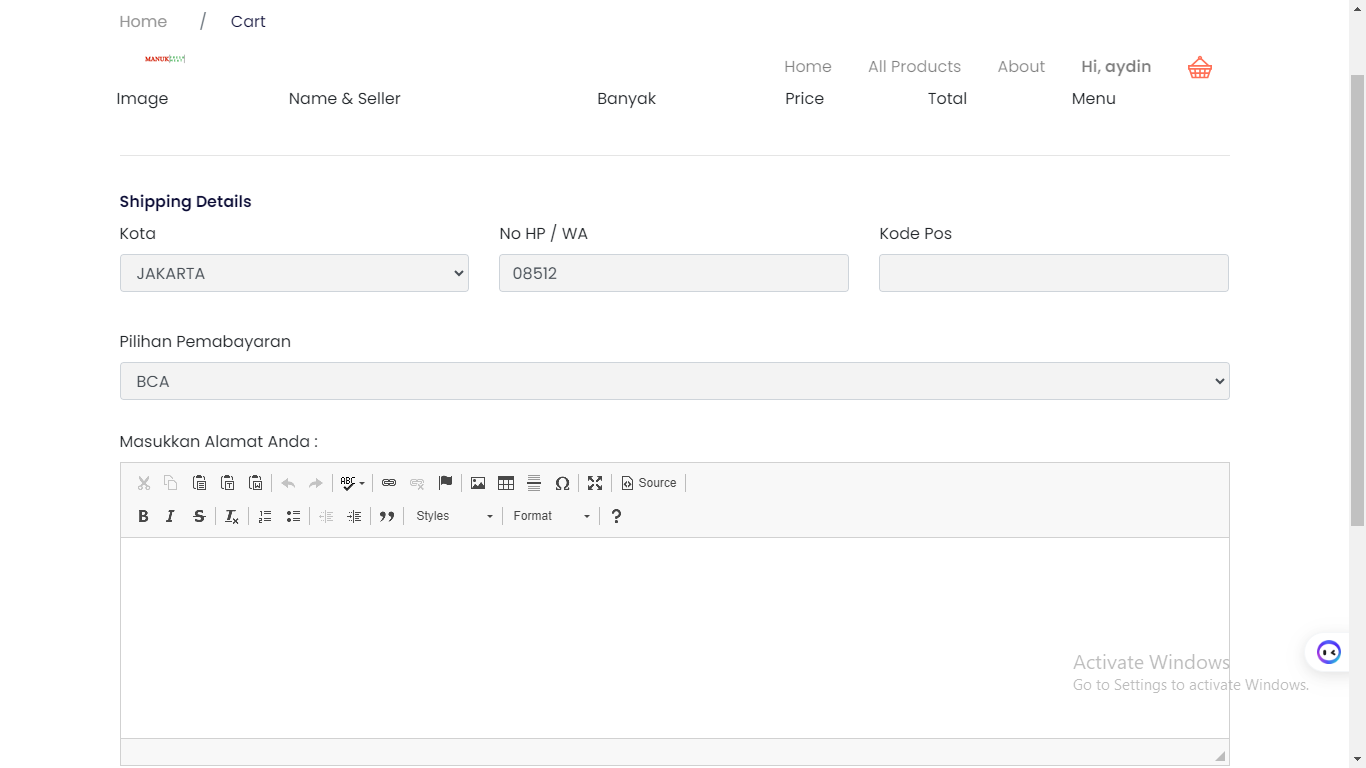Screen dimensions: 1366x768
Task: Click the Home breadcrumb link
Action: click(x=143, y=22)
